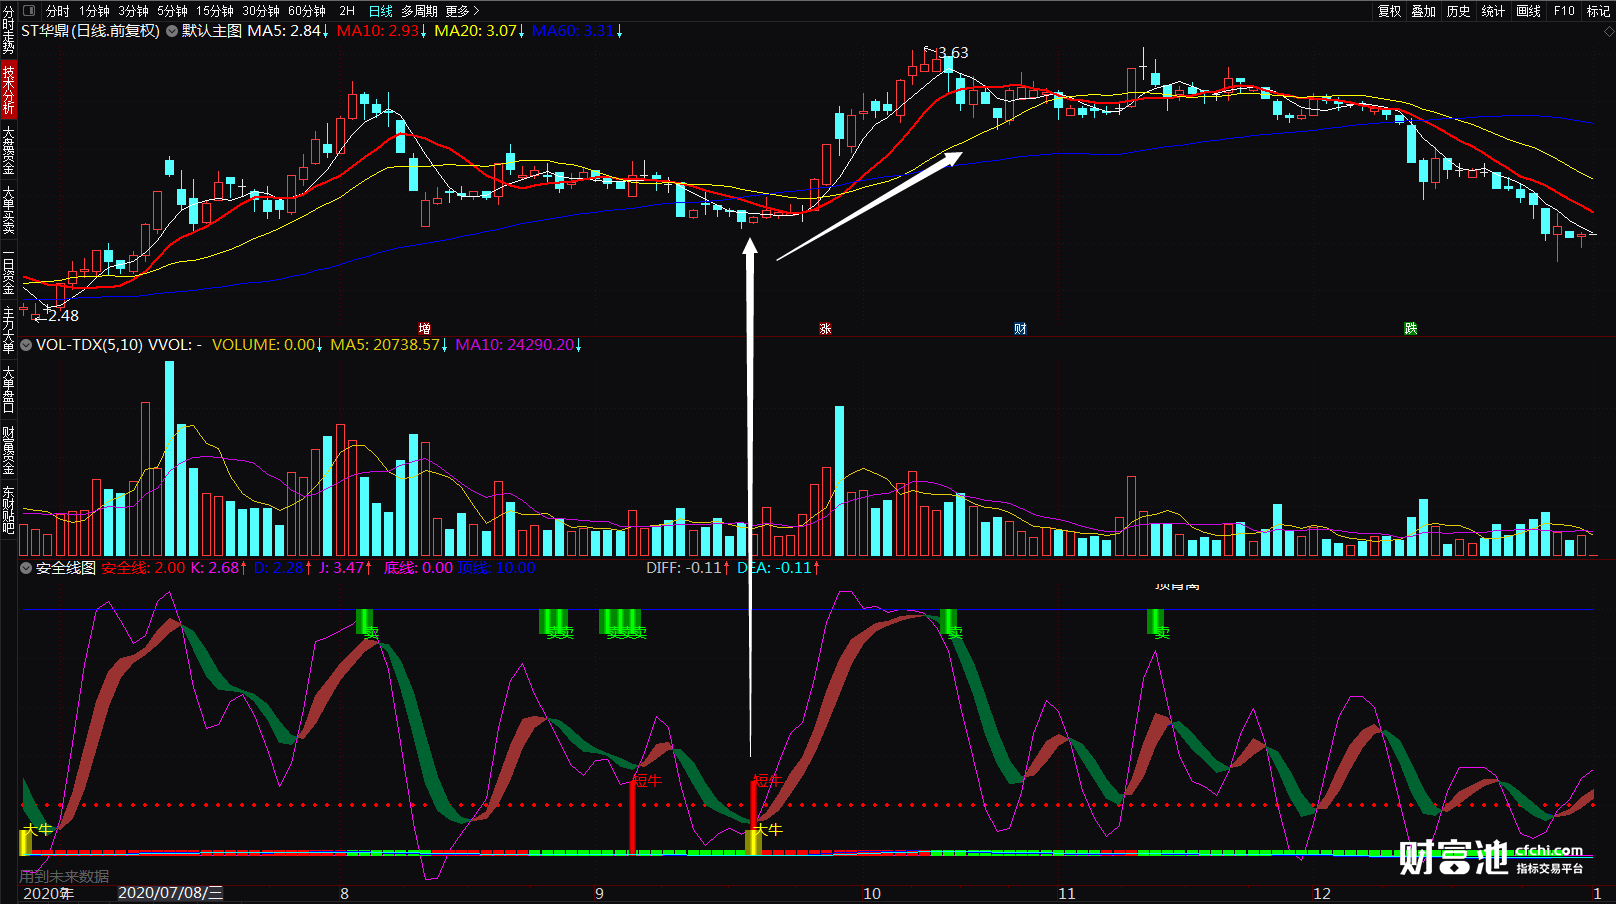Click the J: 3.47 readout

coord(345,568)
